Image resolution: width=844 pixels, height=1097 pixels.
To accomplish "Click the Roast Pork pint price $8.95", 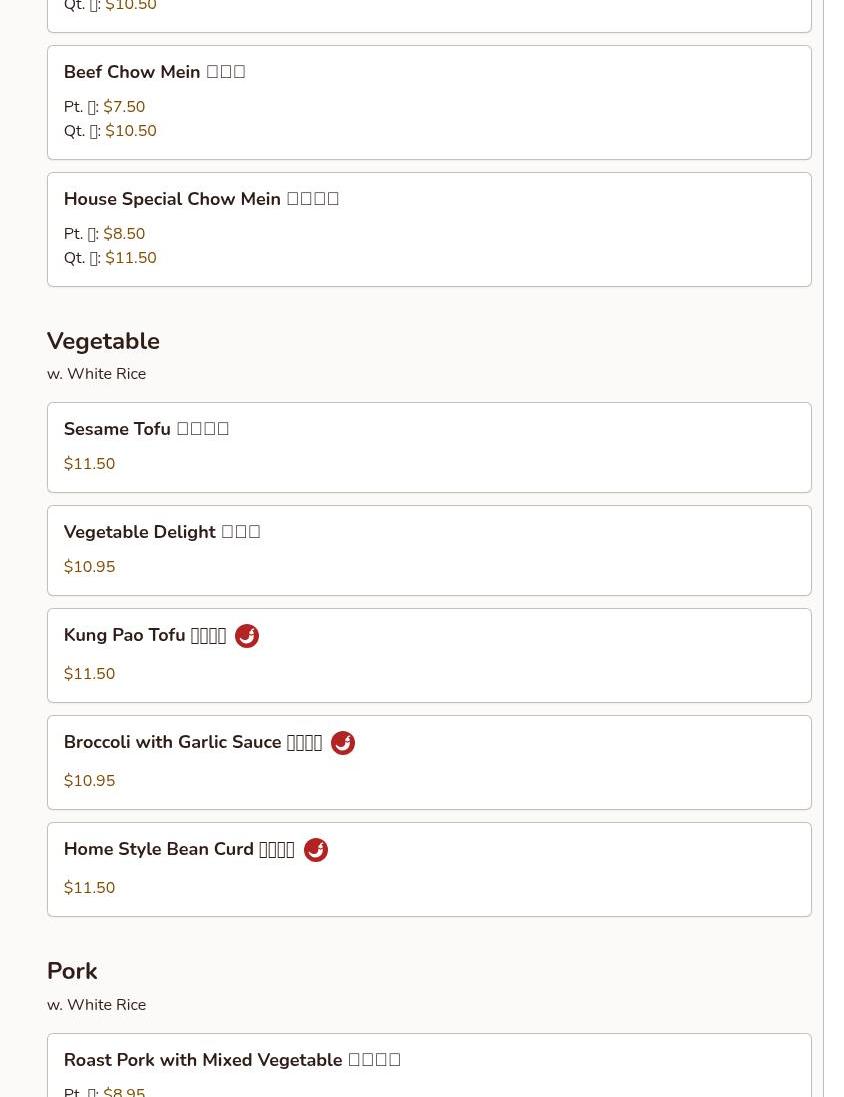I will (x=124, y=1092).
